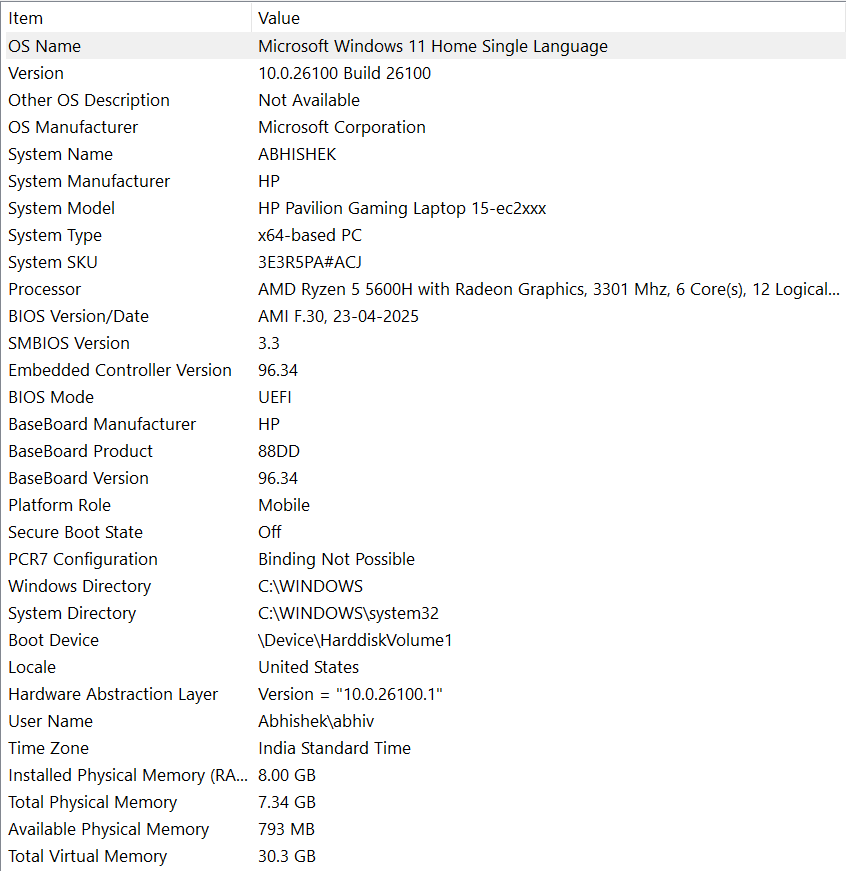The width and height of the screenshot is (846, 871).
Task: Select the BIOS Version/Date row label
Action: (78, 316)
